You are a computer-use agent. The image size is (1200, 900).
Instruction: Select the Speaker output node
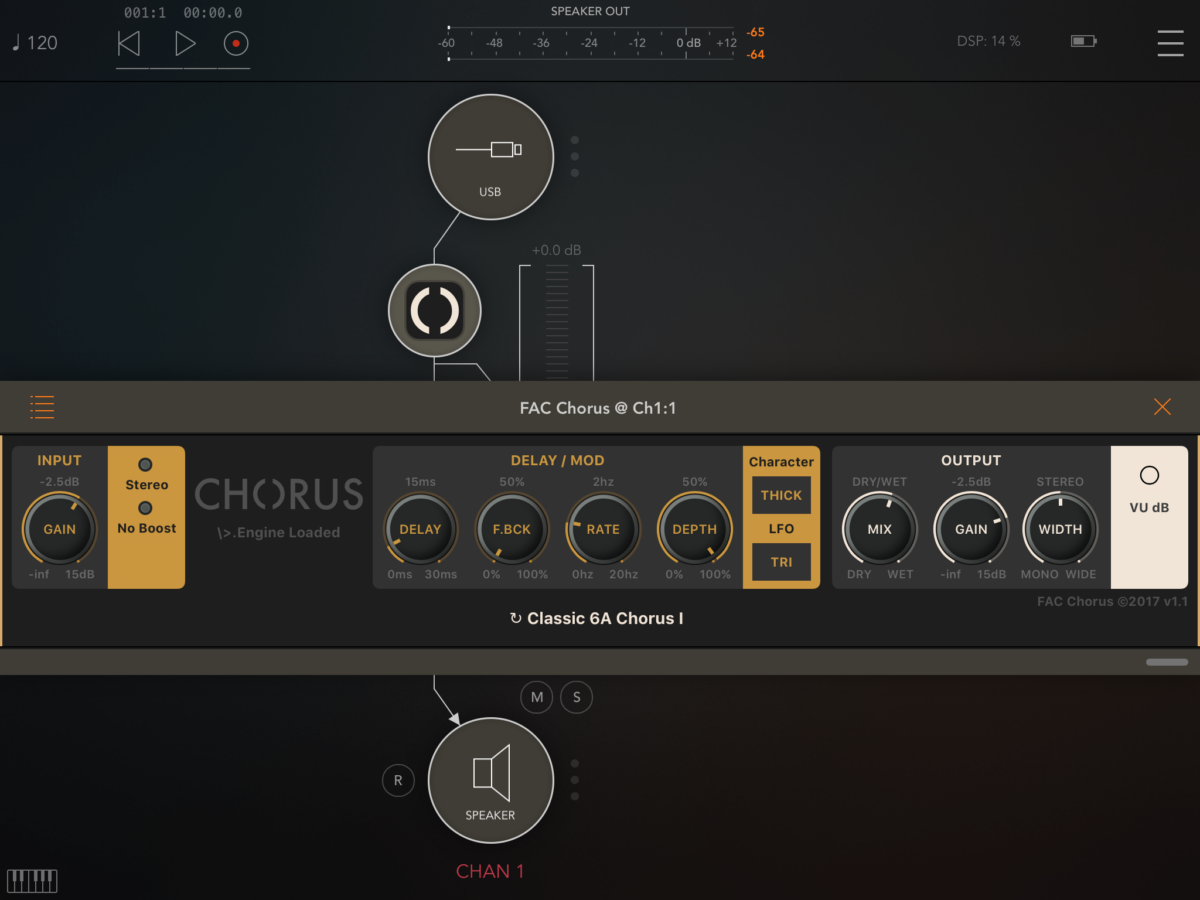pyautogui.click(x=490, y=780)
